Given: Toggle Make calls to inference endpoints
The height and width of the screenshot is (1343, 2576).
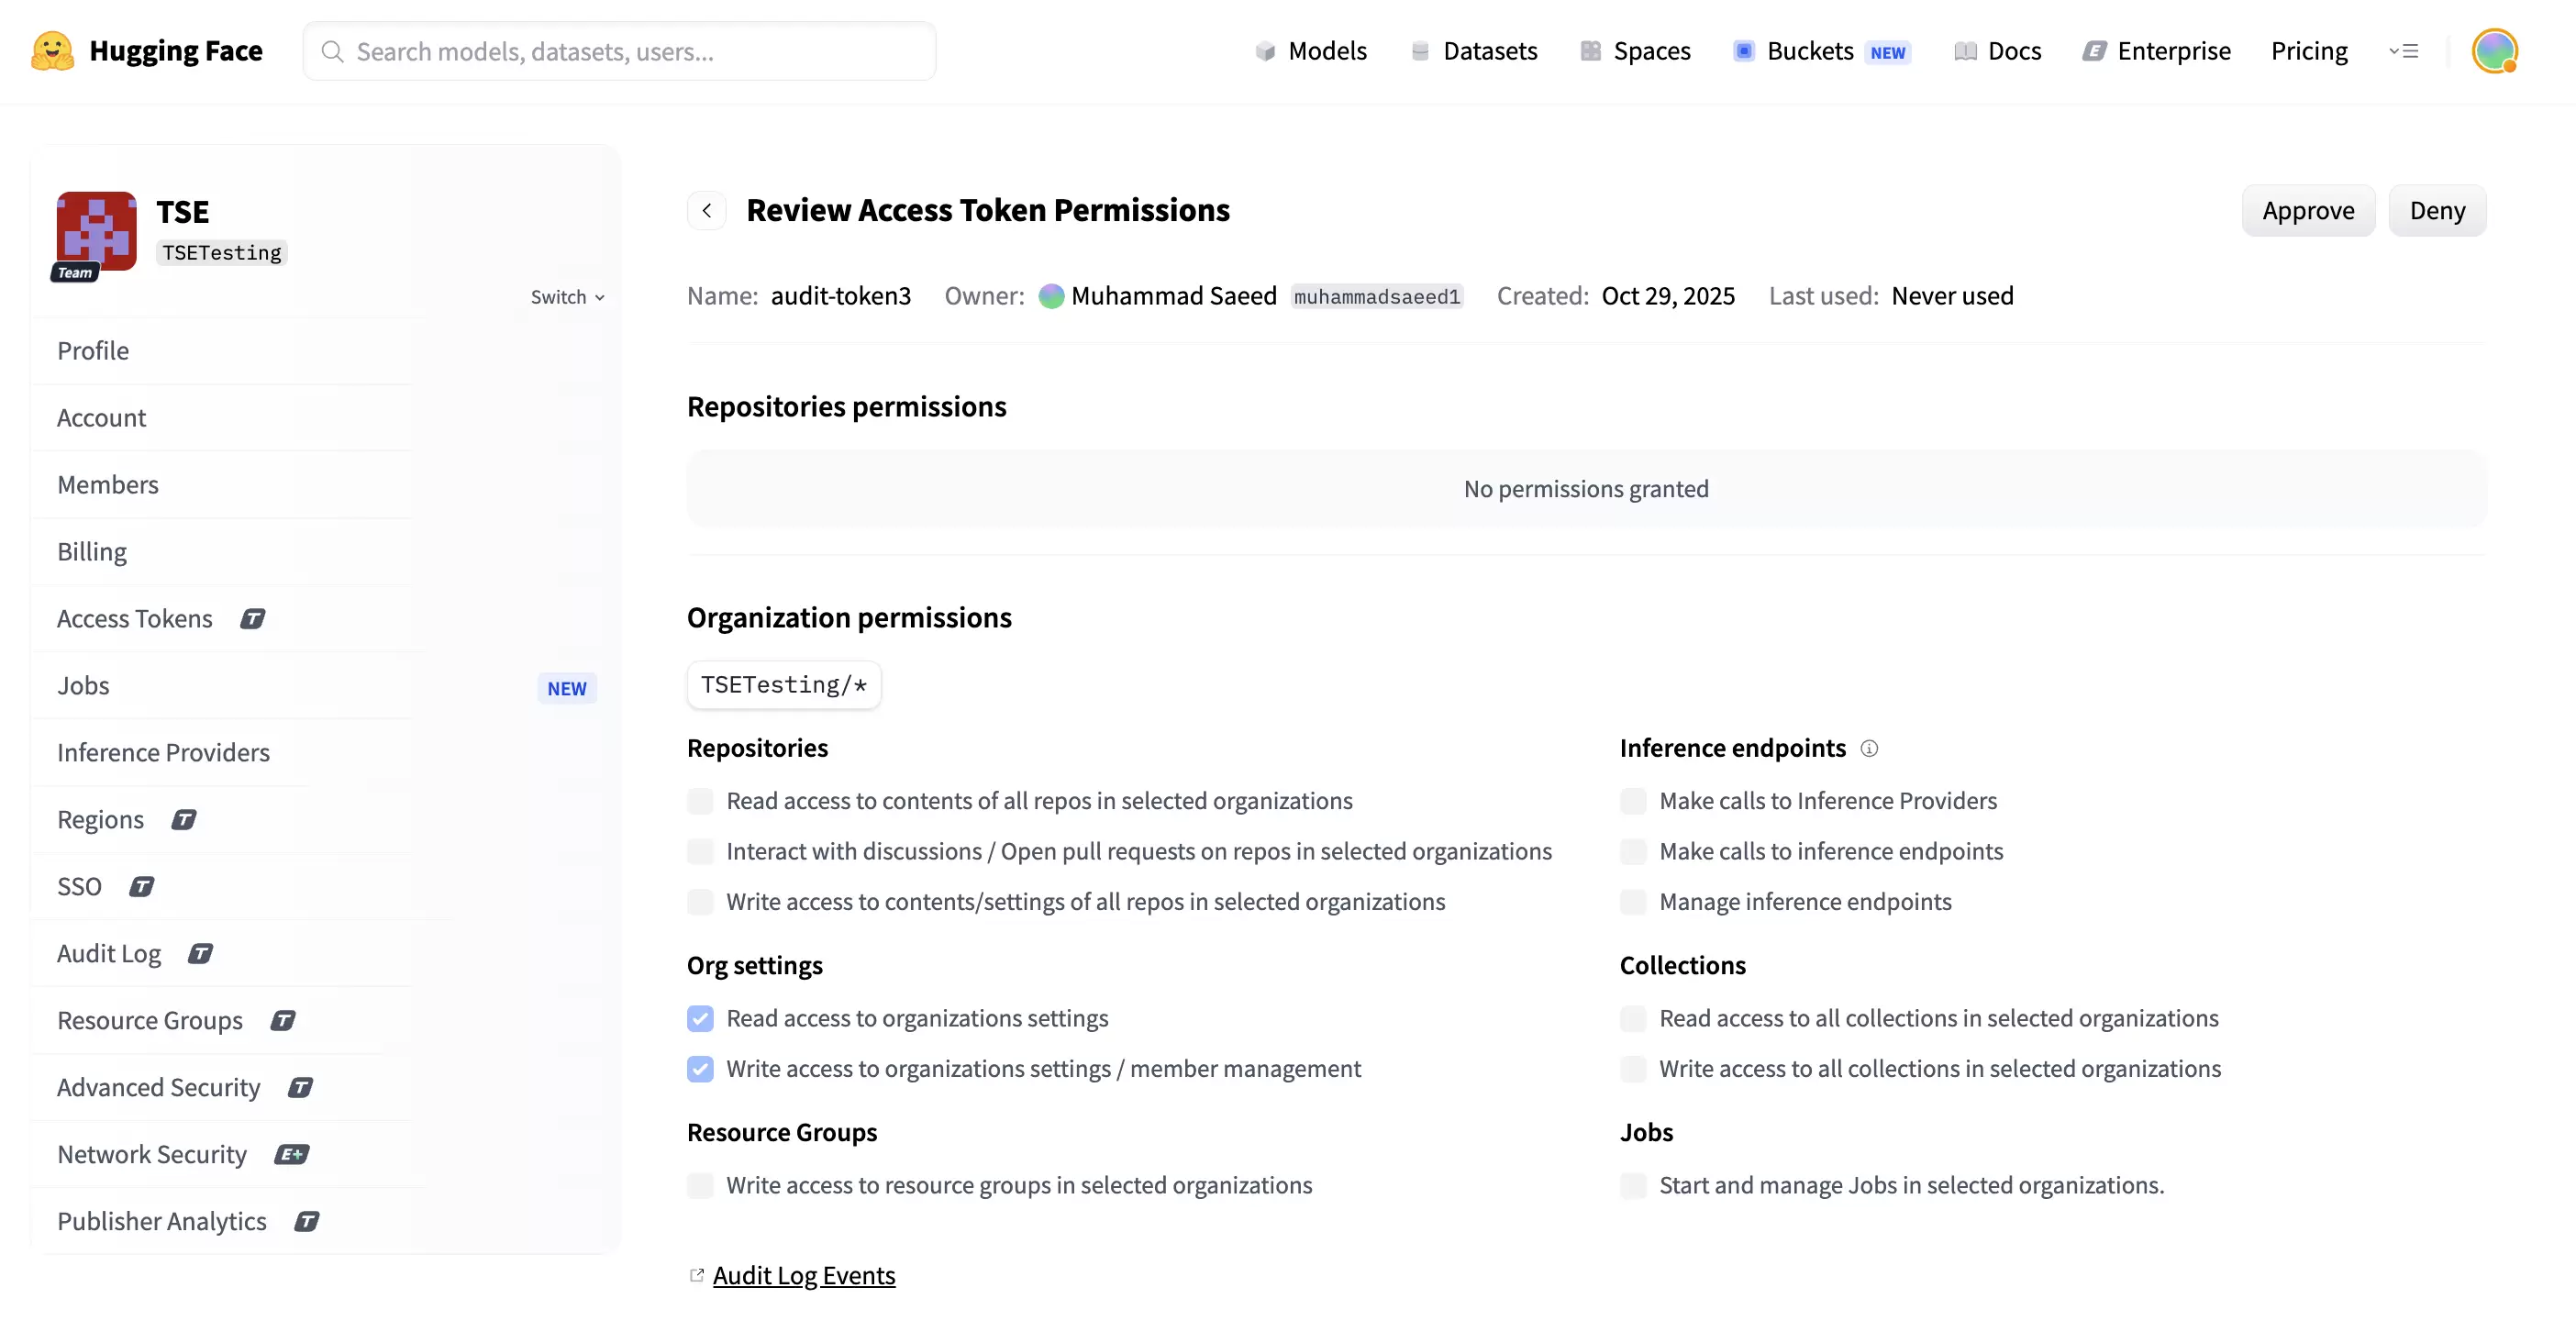Looking at the screenshot, I should click(x=1633, y=851).
